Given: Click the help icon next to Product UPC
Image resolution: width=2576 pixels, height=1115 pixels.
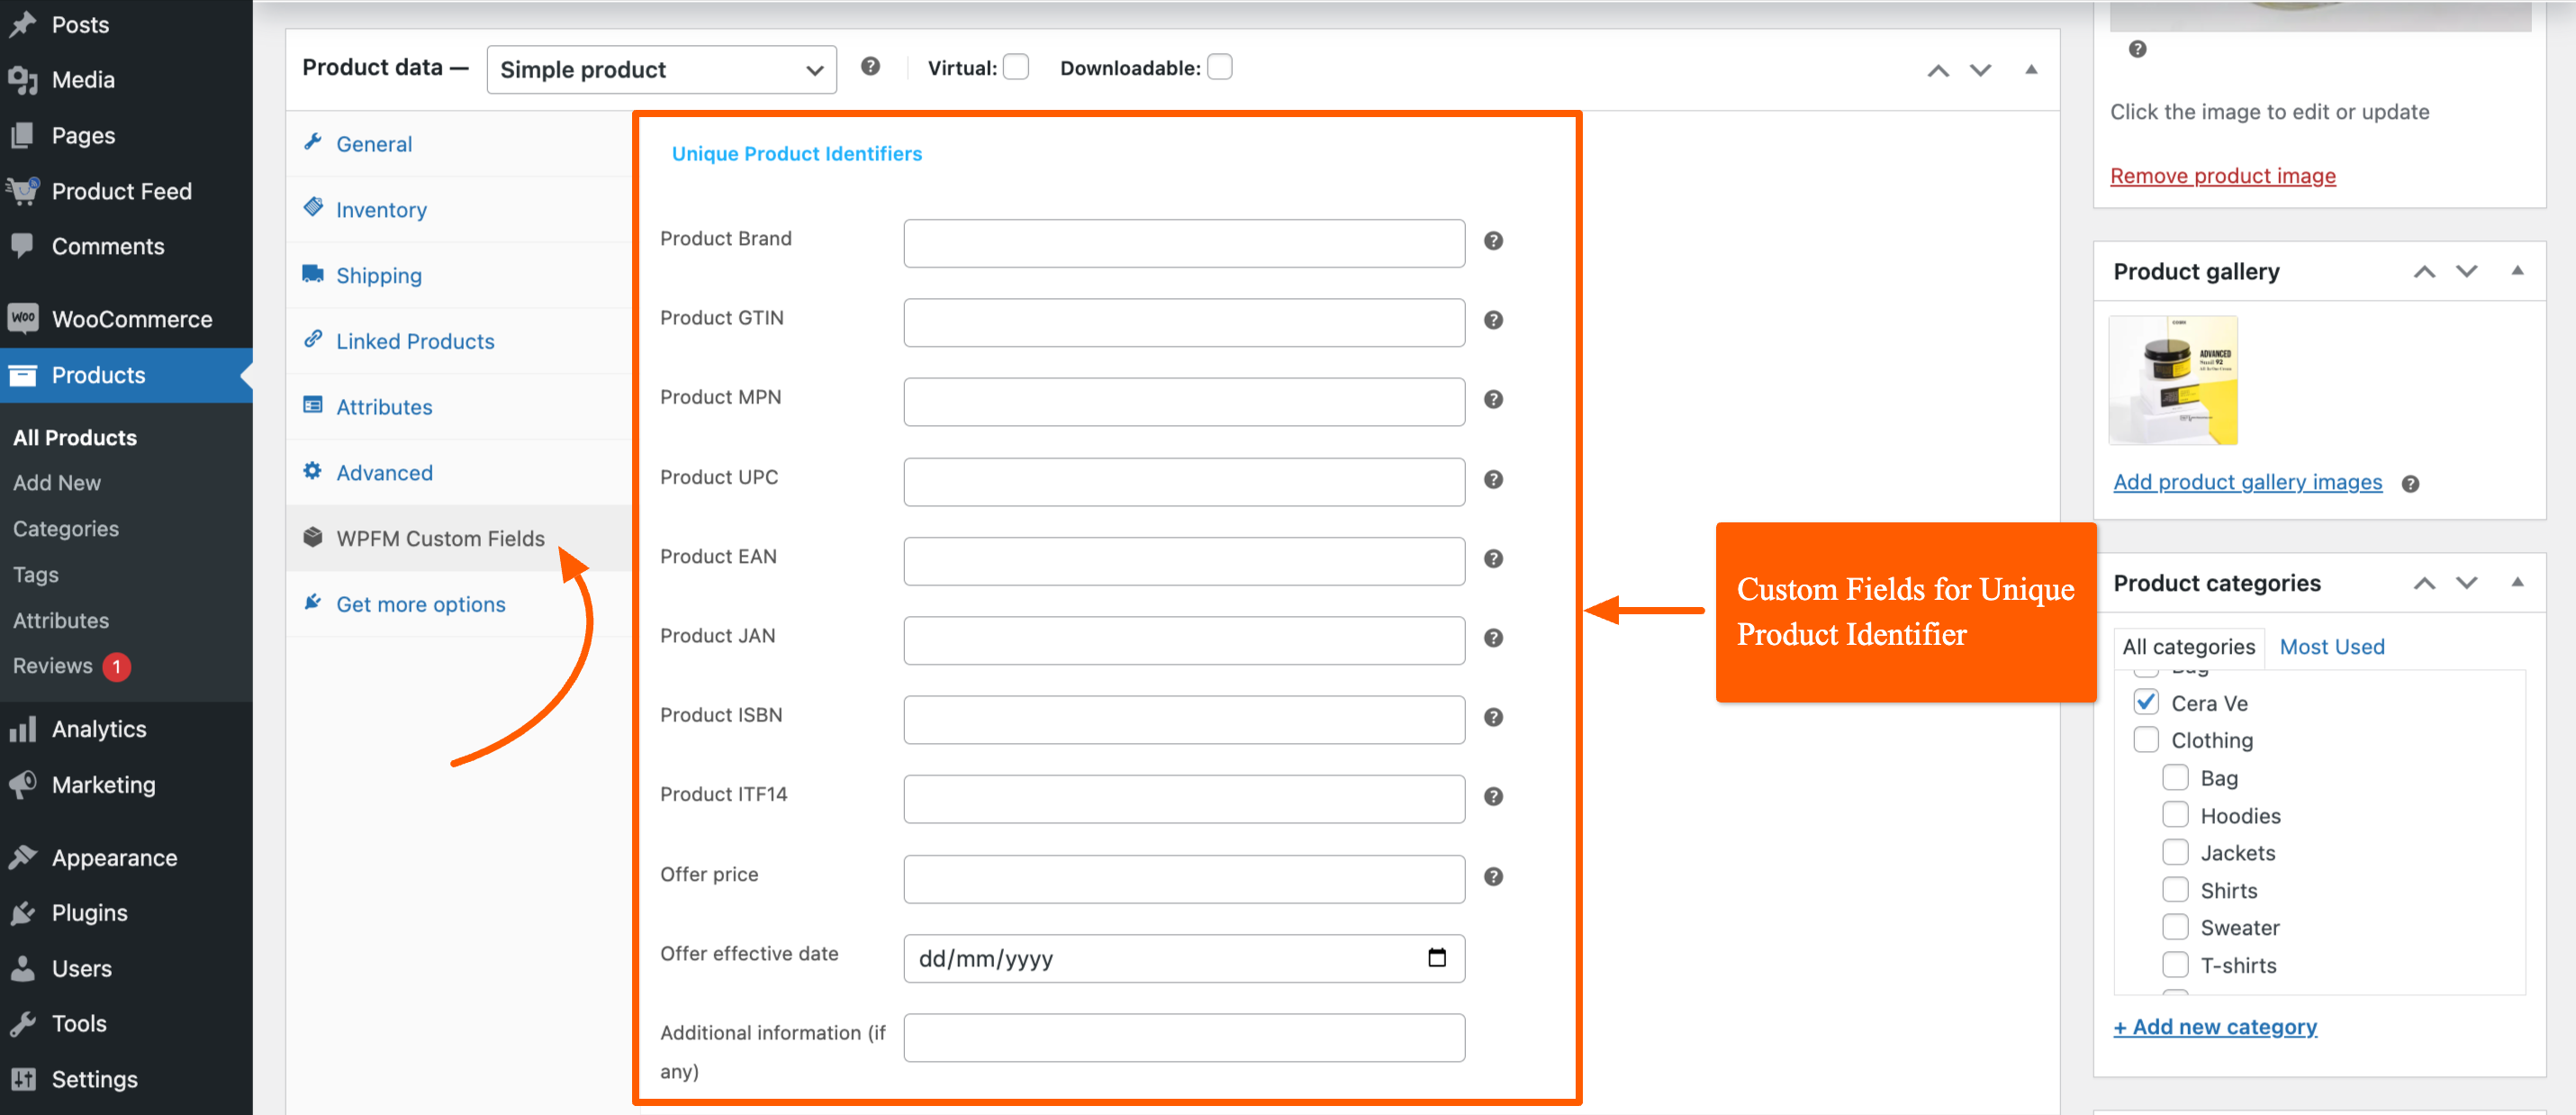Looking at the screenshot, I should [1493, 479].
